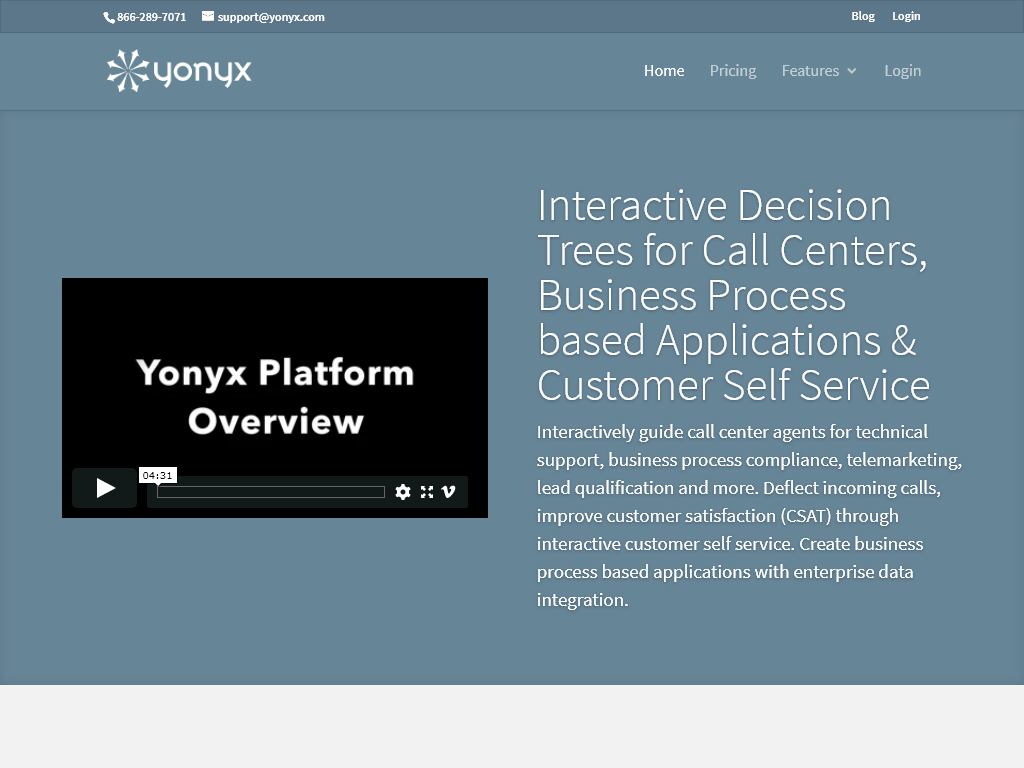Collapse the Features submenu arrow
The width and height of the screenshot is (1024, 768).
(852, 71)
